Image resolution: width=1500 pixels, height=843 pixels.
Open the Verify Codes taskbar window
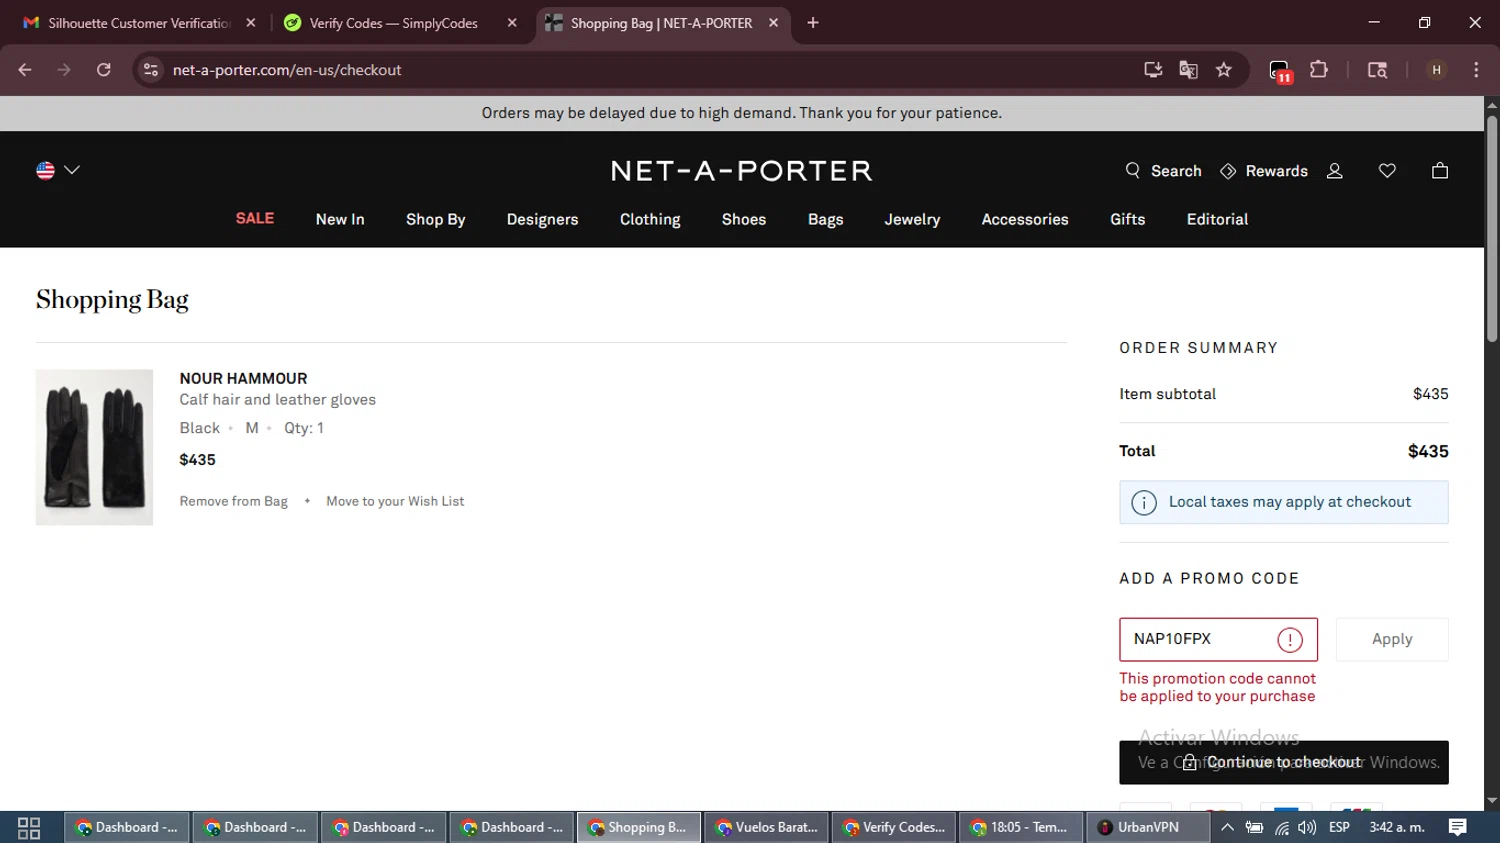point(894,827)
